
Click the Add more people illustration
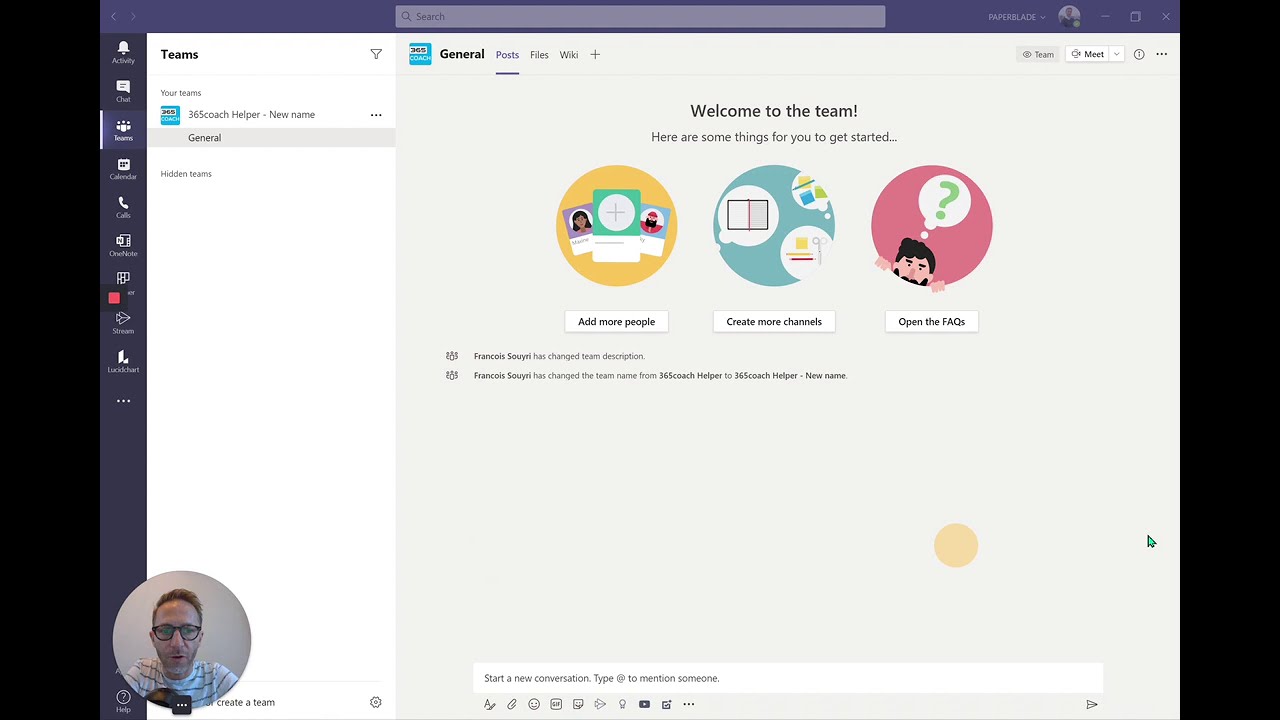tap(616, 226)
